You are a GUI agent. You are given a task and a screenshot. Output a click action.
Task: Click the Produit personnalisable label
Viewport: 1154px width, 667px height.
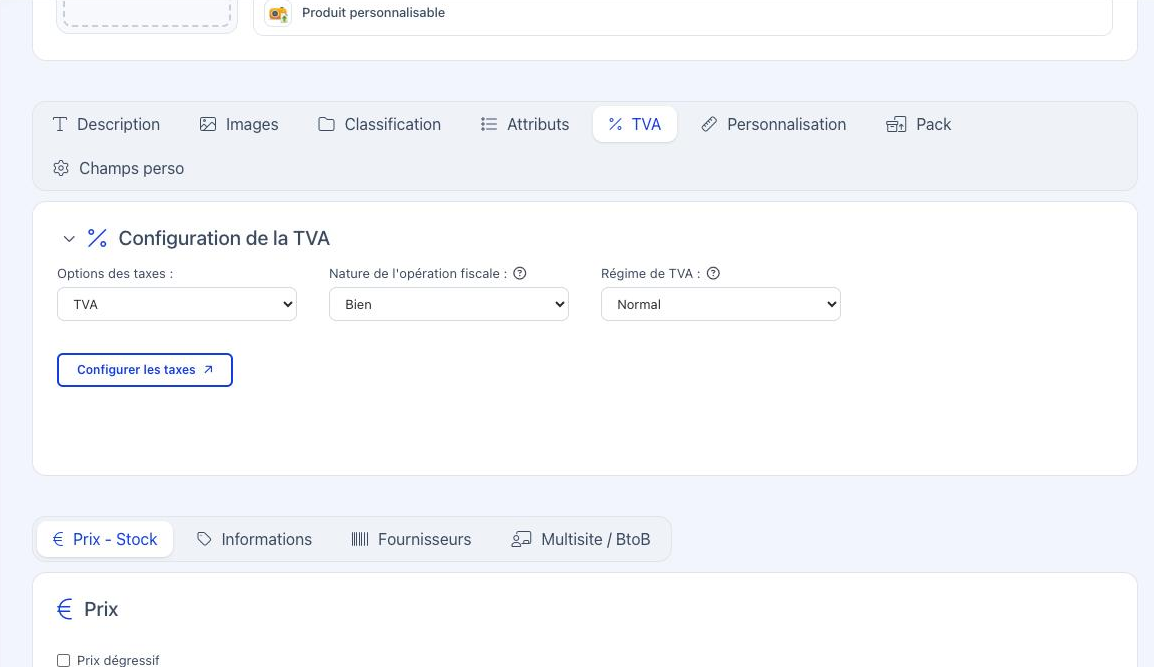coord(373,13)
